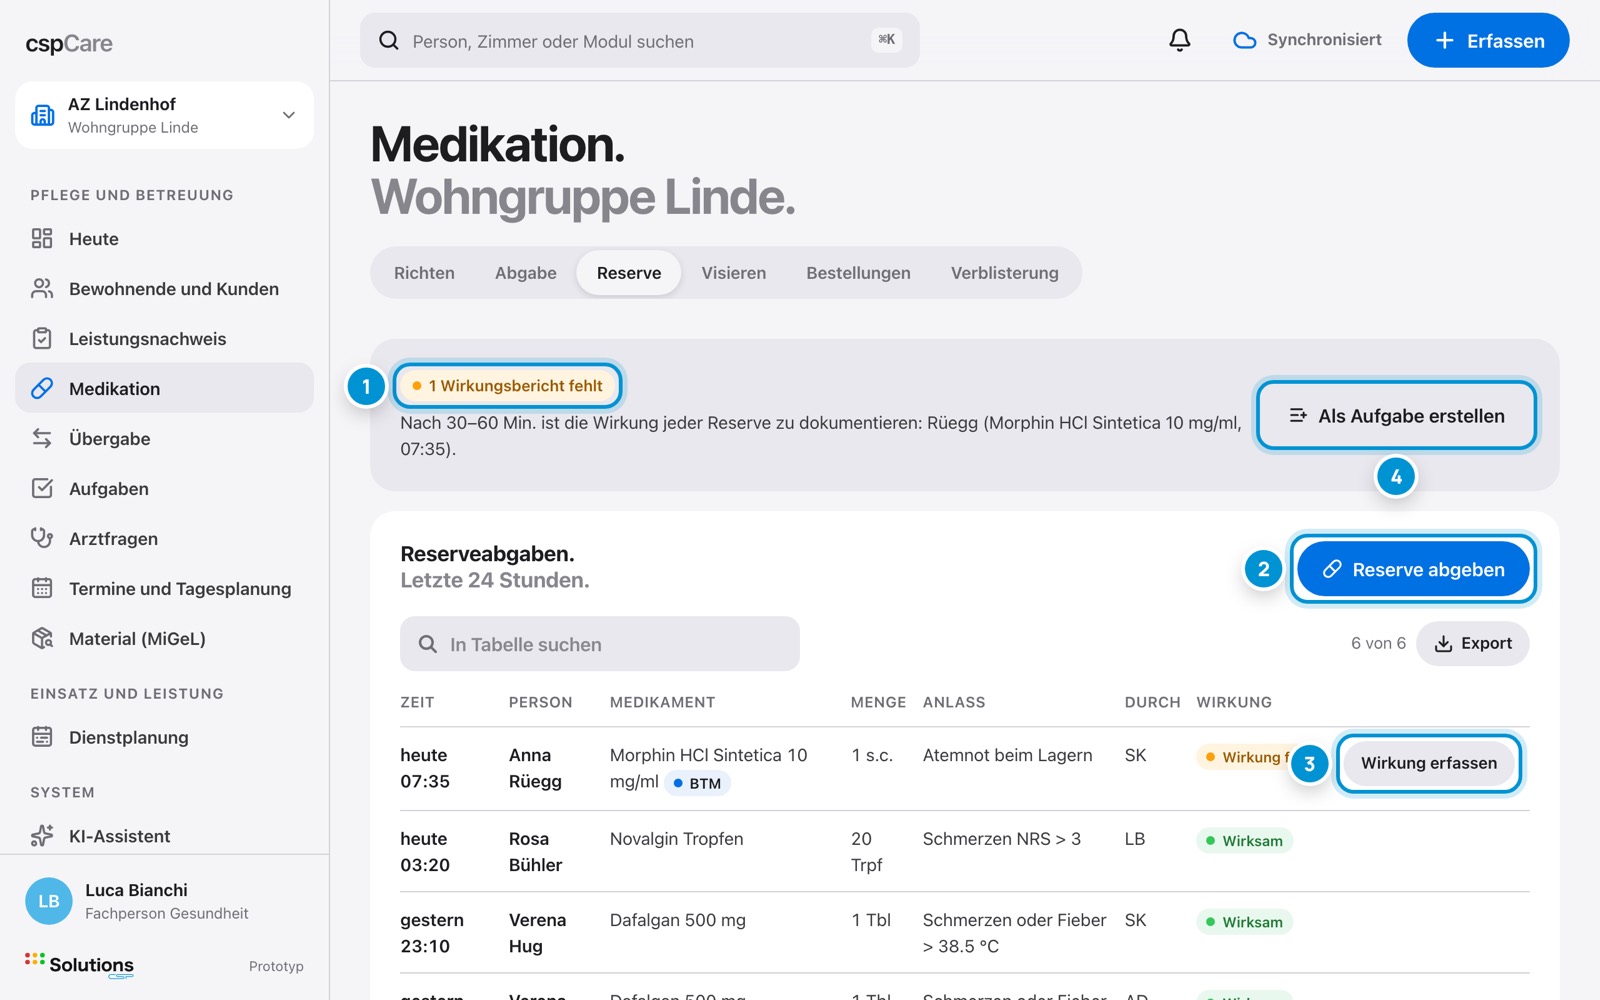Open Luca Bianchi user profile
1600x1000 pixels.
coord(164,901)
